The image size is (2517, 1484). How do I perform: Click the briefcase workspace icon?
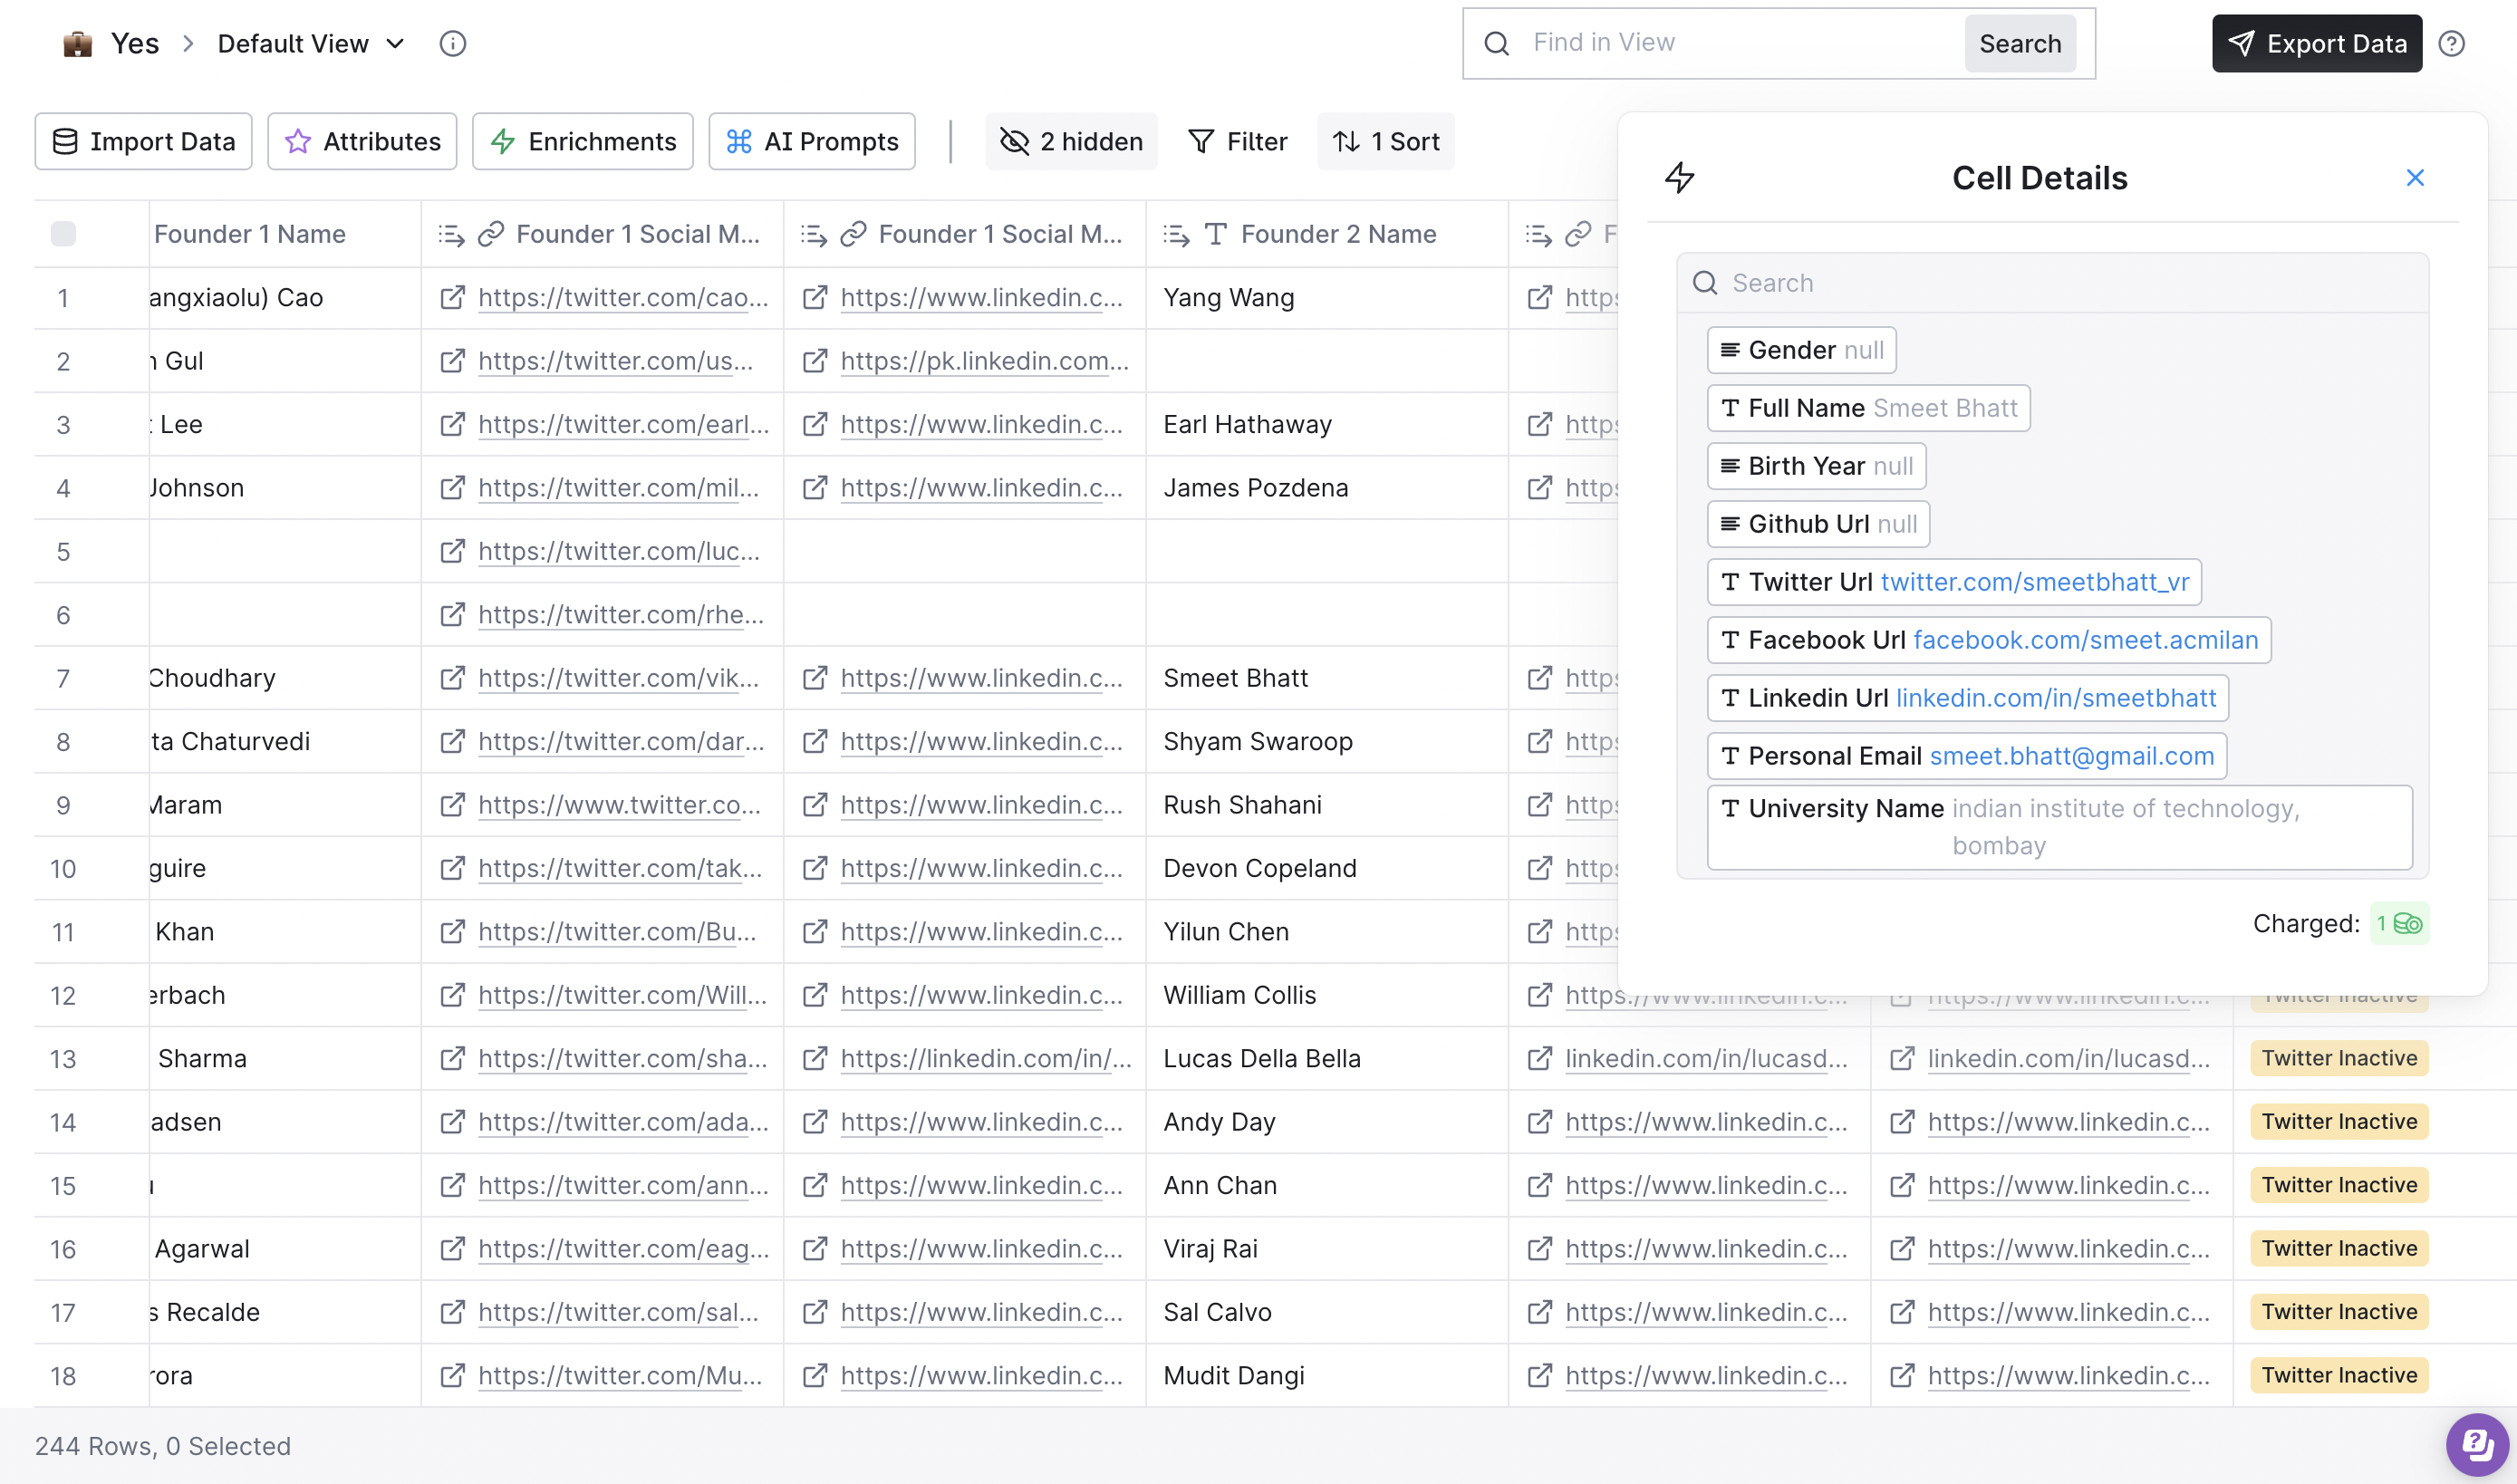pos(77,44)
